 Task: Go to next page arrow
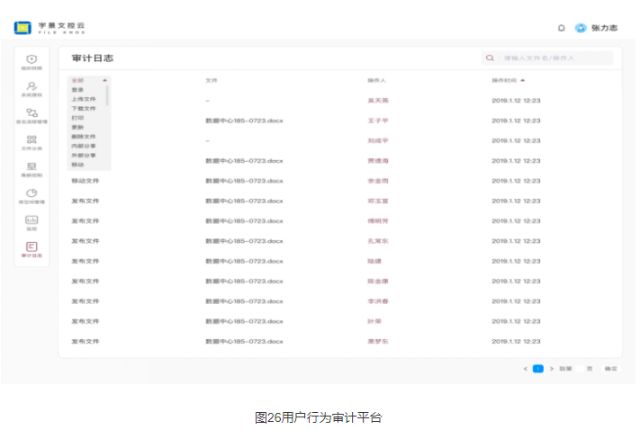pyautogui.click(x=551, y=369)
